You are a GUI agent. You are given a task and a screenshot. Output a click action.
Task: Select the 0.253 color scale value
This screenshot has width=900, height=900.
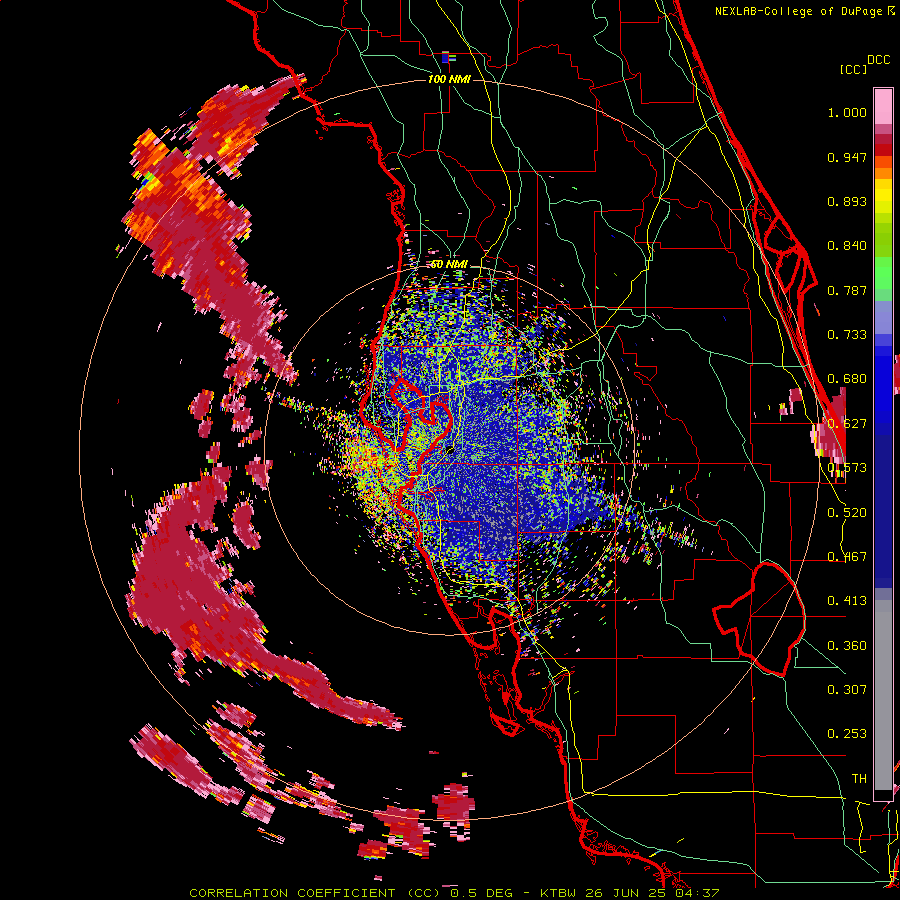(847, 734)
